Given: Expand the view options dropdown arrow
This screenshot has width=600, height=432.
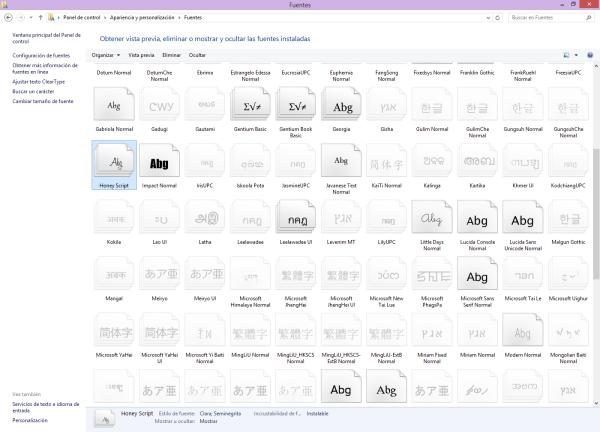Looking at the screenshot, I should click(x=577, y=55).
